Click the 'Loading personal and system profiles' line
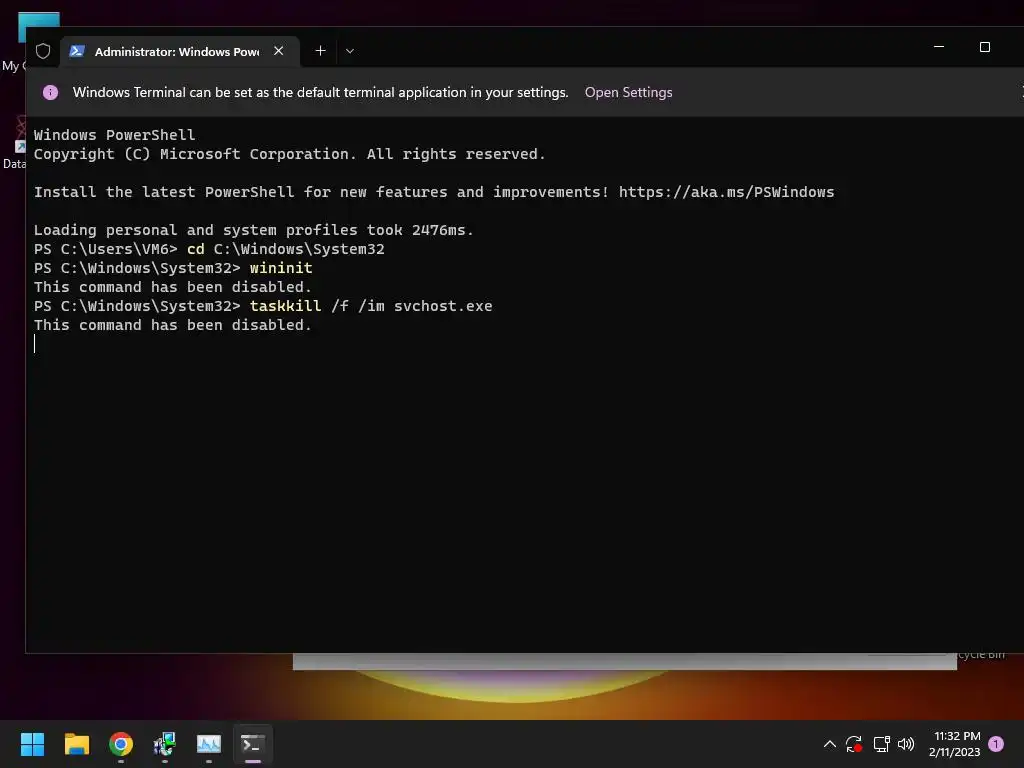 click(253, 230)
